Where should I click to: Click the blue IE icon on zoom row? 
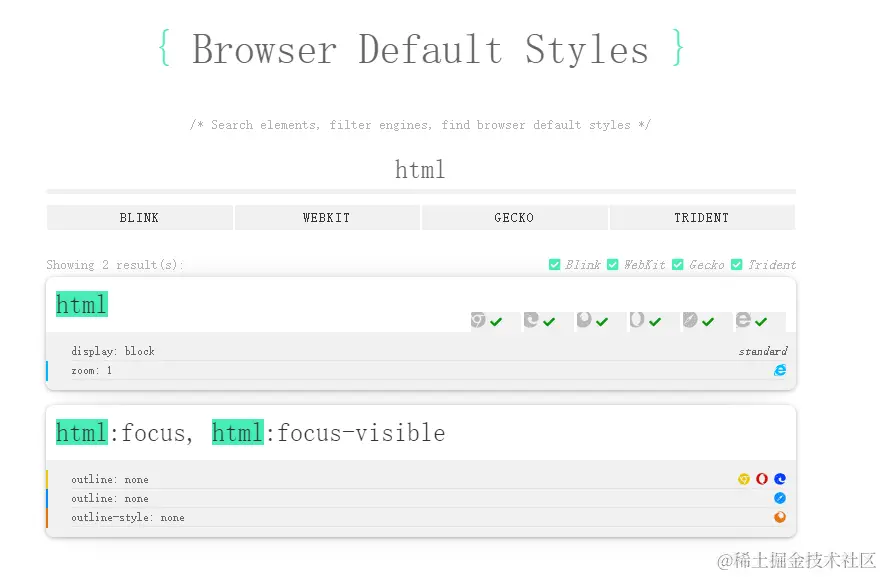click(x=780, y=370)
